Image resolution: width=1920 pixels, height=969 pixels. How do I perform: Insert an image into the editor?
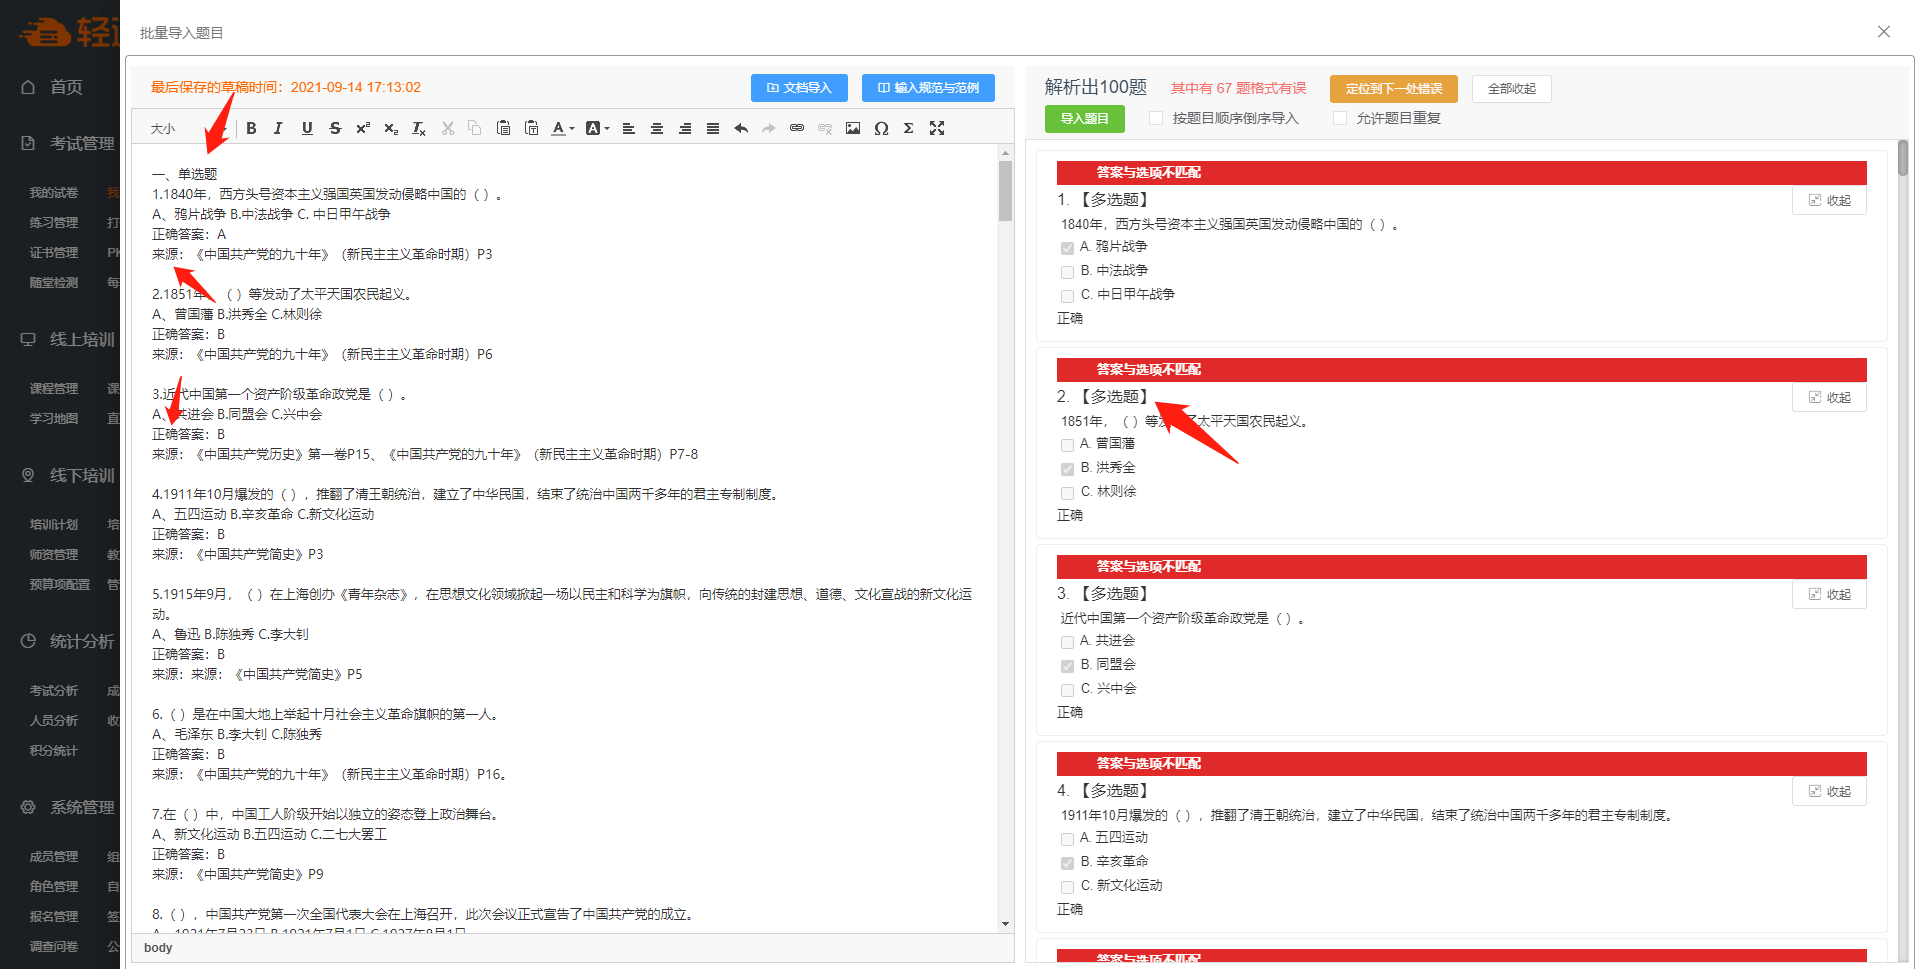[853, 128]
